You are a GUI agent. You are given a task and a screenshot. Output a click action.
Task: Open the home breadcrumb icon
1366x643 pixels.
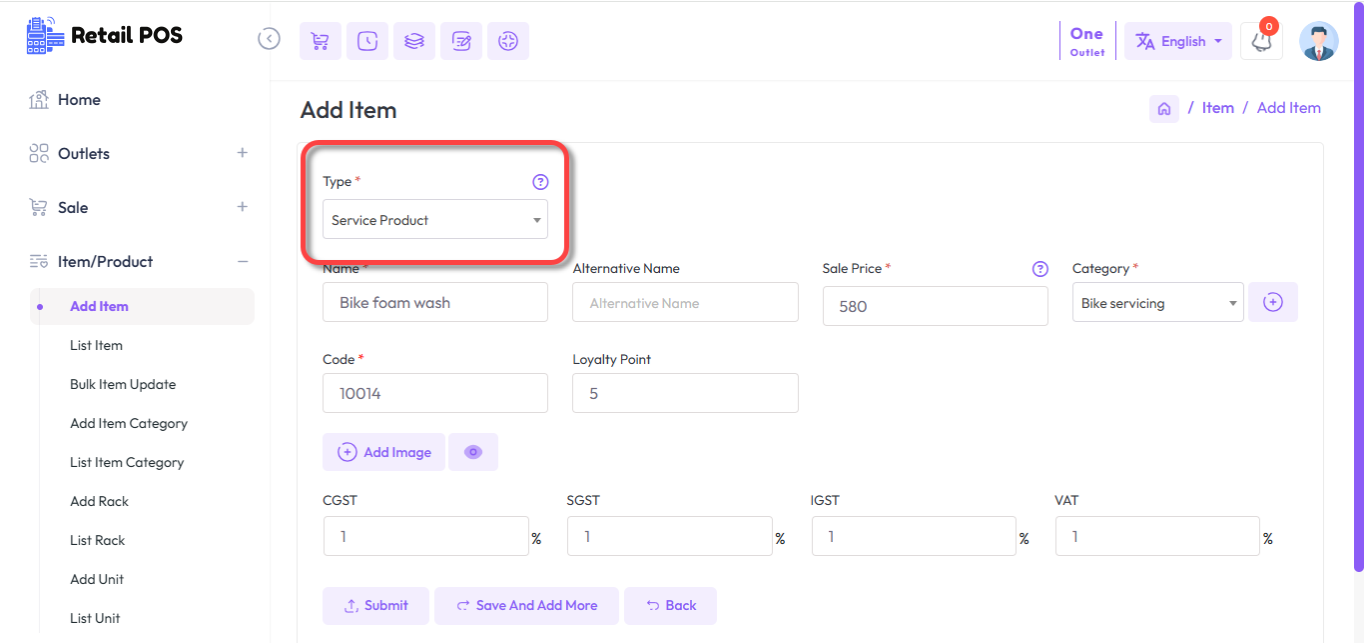(x=1163, y=107)
